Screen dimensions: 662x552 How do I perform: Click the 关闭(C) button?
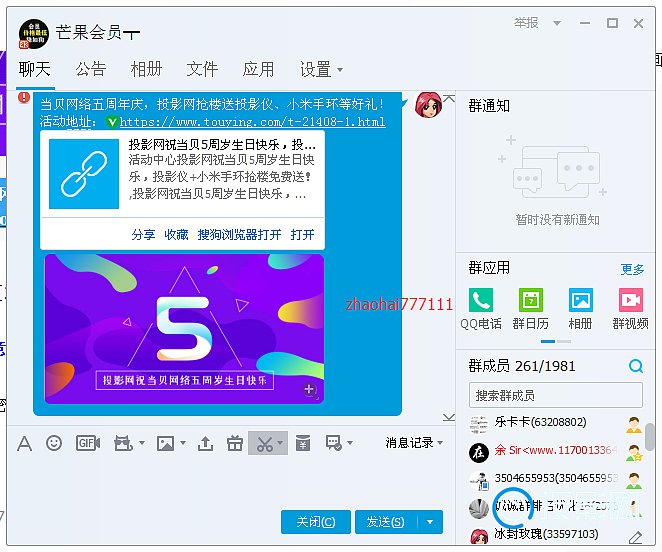point(316,522)
